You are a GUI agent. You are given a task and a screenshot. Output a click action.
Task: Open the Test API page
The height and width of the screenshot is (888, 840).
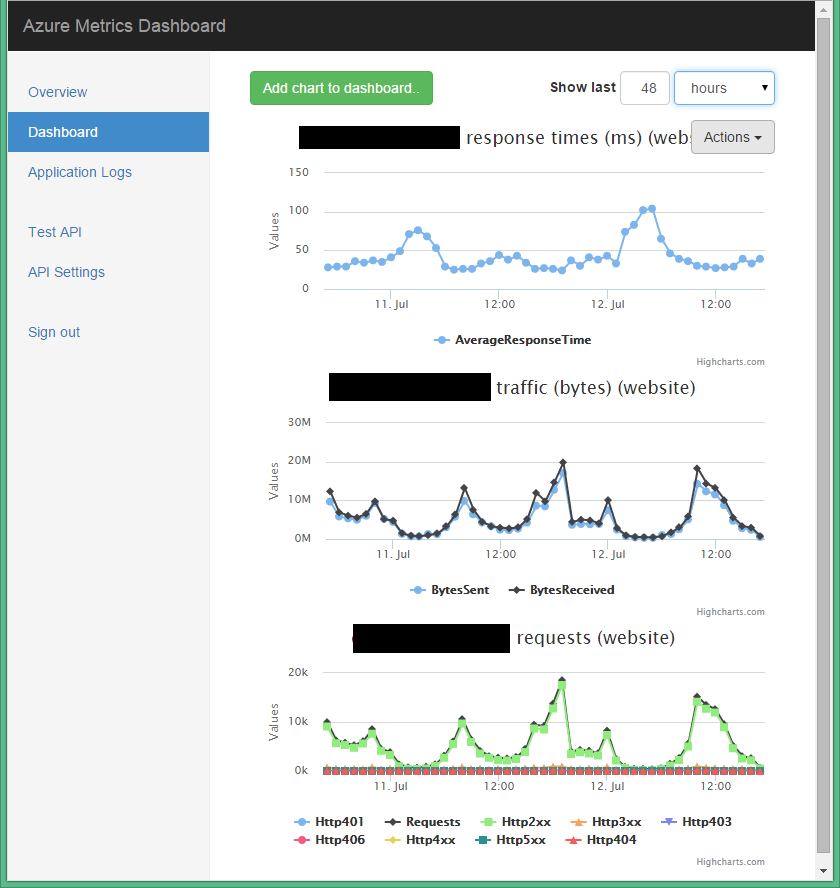click(x=55, y=232)
